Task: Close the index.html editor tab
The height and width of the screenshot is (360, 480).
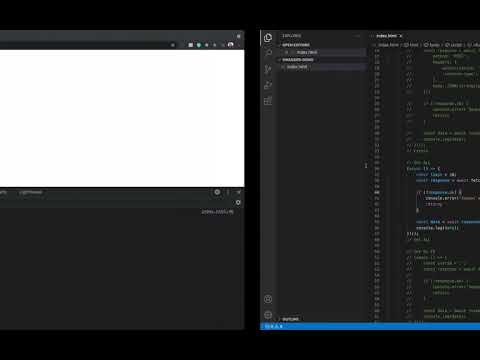Action: coord(401,36)
